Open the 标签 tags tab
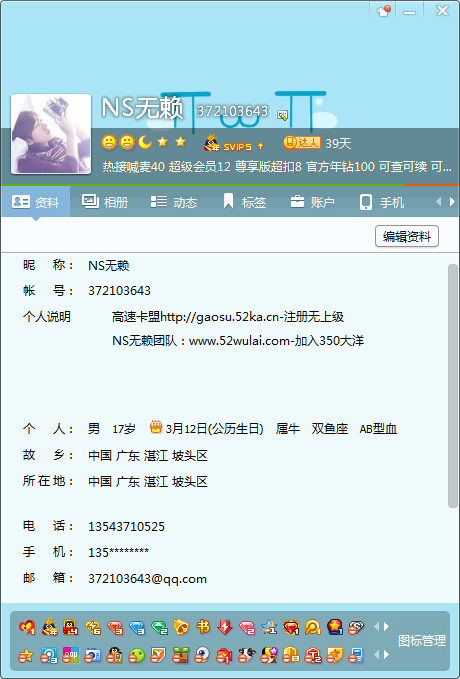The image size is (460, 679). tap(243, 202)
